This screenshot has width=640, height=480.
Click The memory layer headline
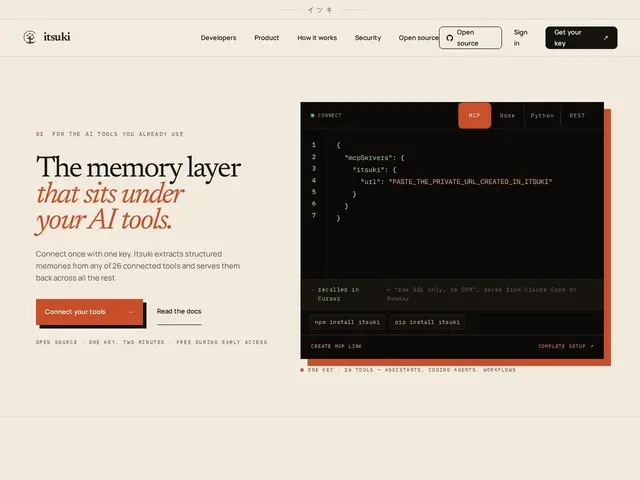pyautogui.click(x=138, y=167)
